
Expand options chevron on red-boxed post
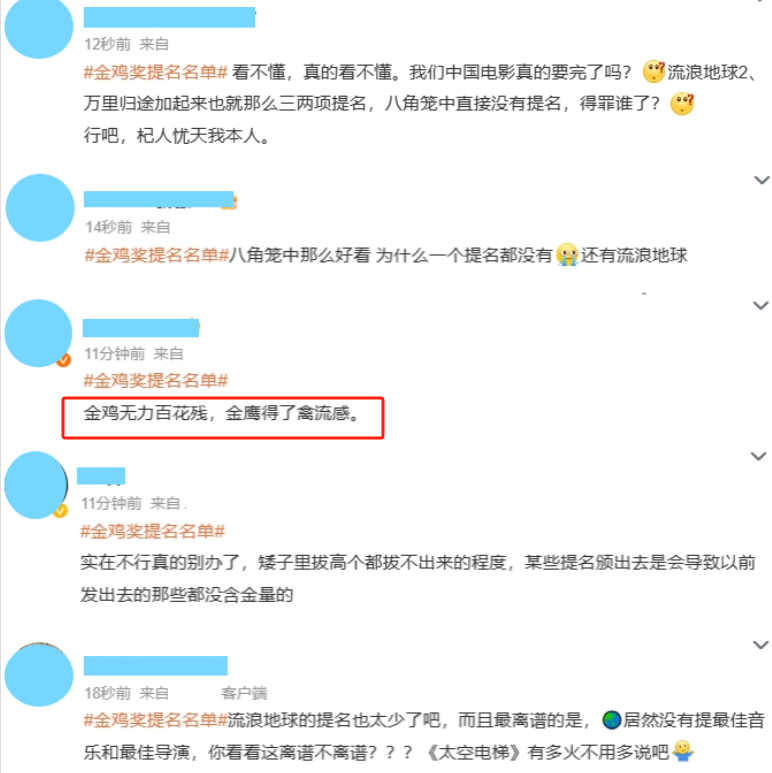[x=761, y=306]
